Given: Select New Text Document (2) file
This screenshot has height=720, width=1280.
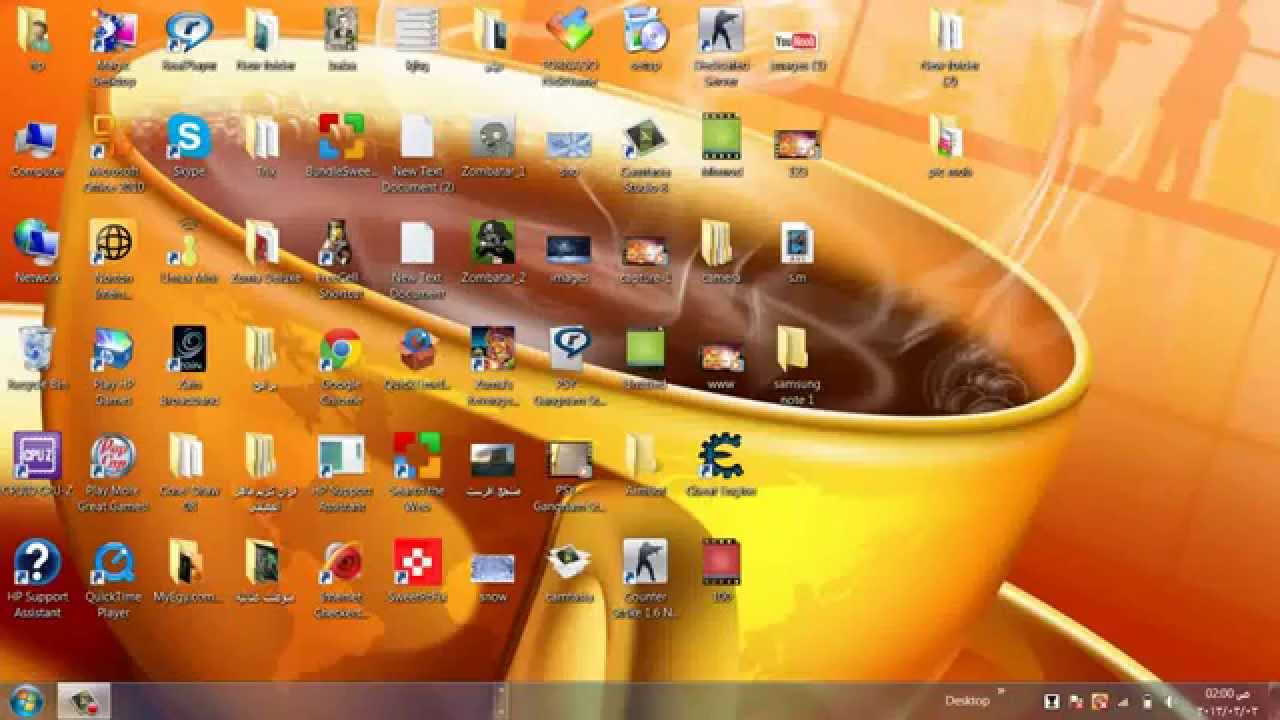Looking at the screenshot, I should point(417,153).
